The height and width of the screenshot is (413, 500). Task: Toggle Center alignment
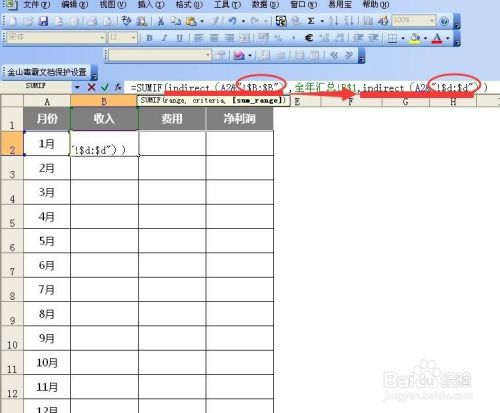[x=214, y=38]
